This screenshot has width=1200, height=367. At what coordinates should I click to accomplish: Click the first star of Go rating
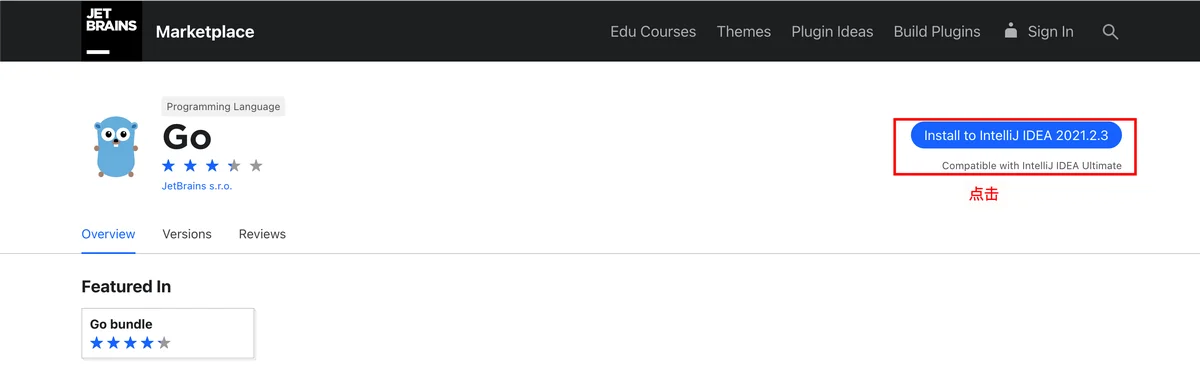tap(169, 166)
